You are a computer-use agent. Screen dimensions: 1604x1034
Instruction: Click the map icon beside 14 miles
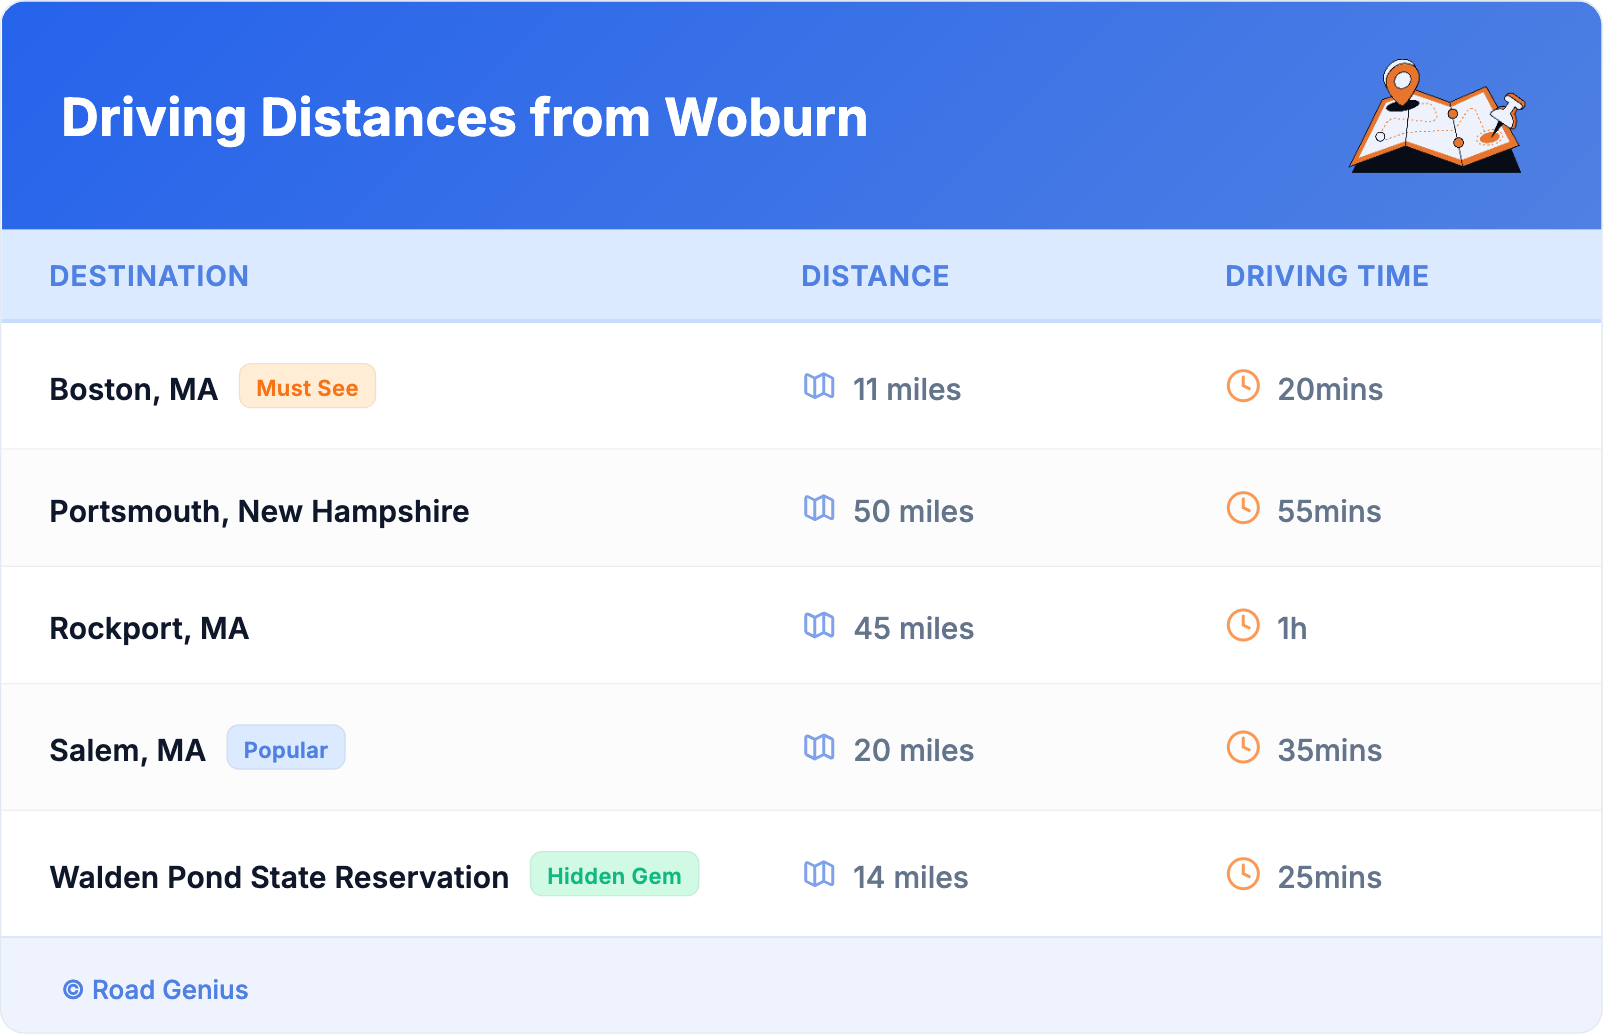(x=819, y=874)
